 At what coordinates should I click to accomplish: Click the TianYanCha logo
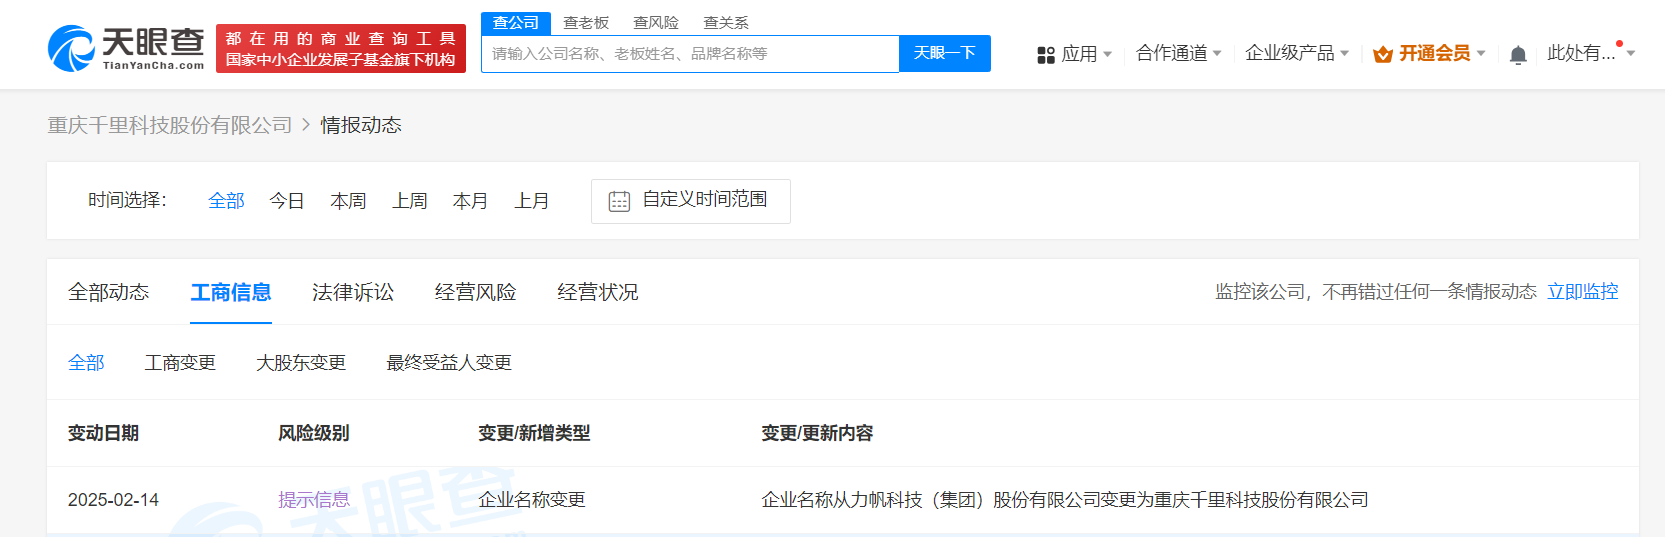[126, 48]
